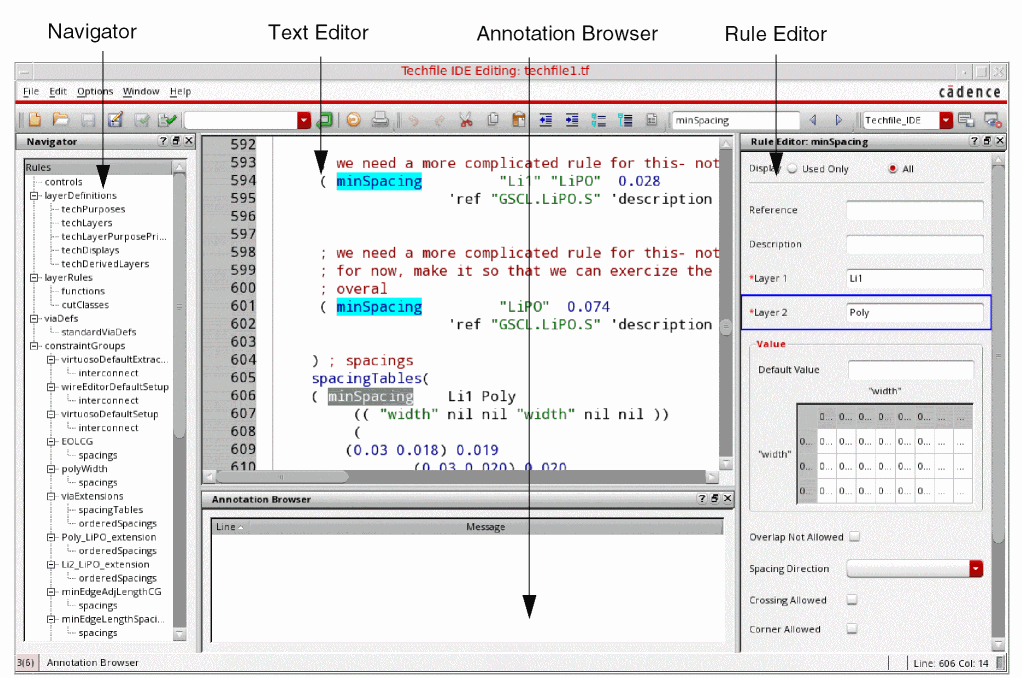Open the Techfile_IDE workspace dropdown

945,120
